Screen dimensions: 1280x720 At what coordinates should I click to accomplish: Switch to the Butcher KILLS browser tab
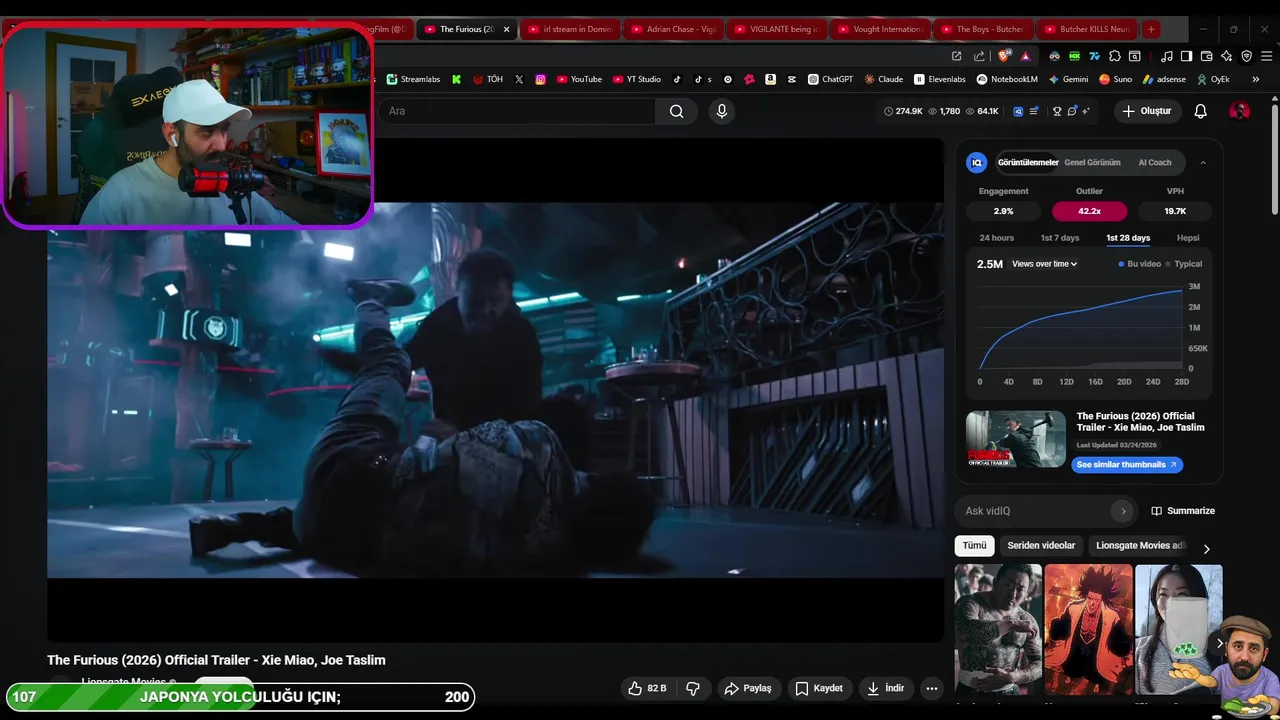pos(1086,29)
